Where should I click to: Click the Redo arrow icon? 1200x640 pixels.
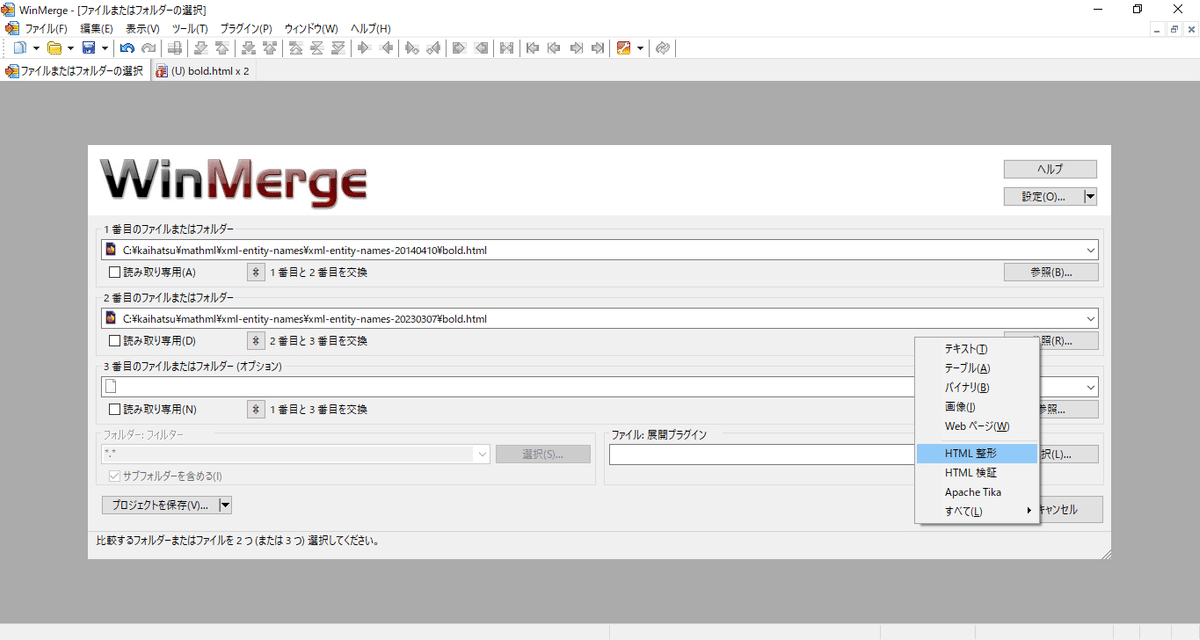[148, 48]
